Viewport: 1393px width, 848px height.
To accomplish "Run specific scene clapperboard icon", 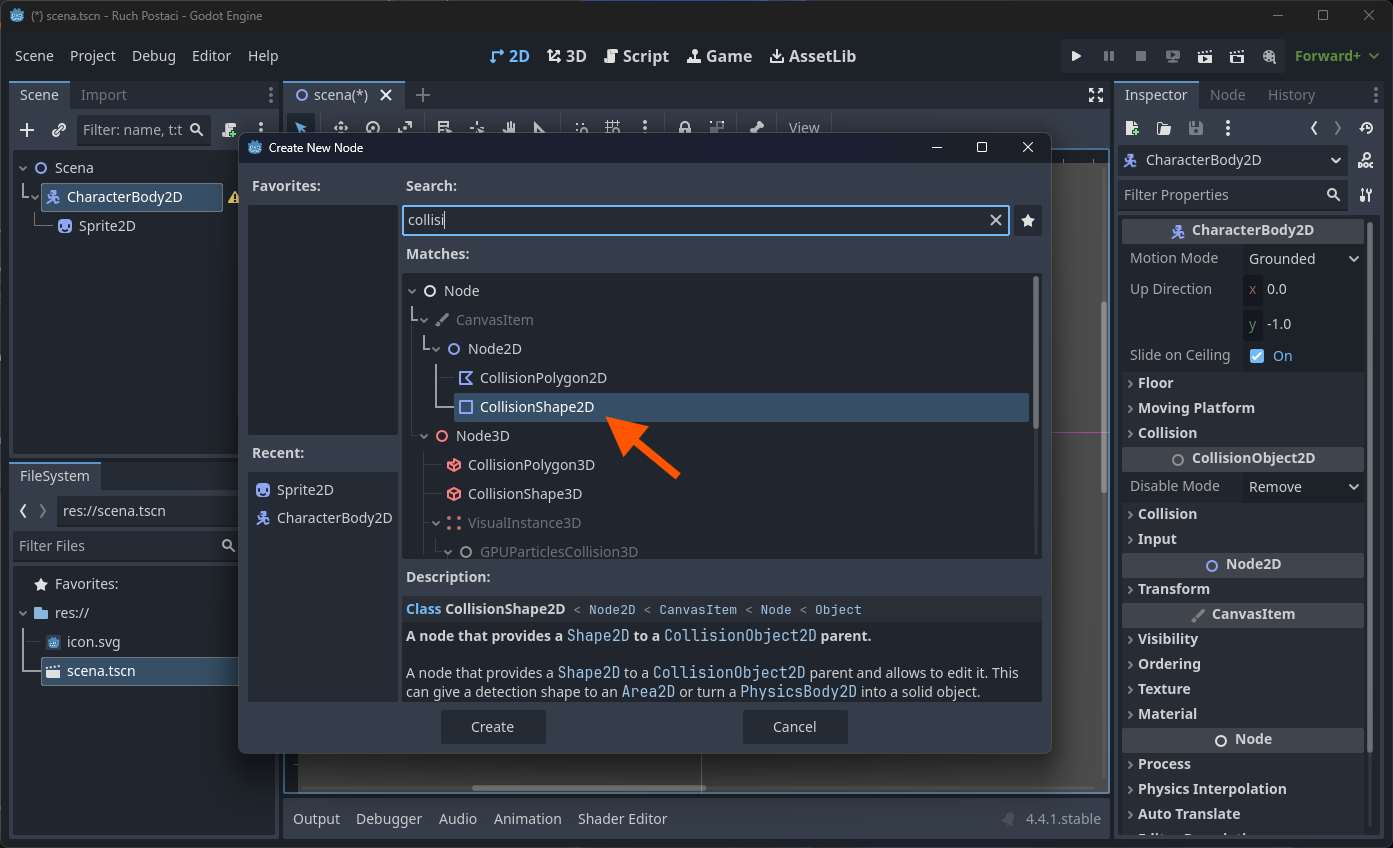I will (1237, 56).
